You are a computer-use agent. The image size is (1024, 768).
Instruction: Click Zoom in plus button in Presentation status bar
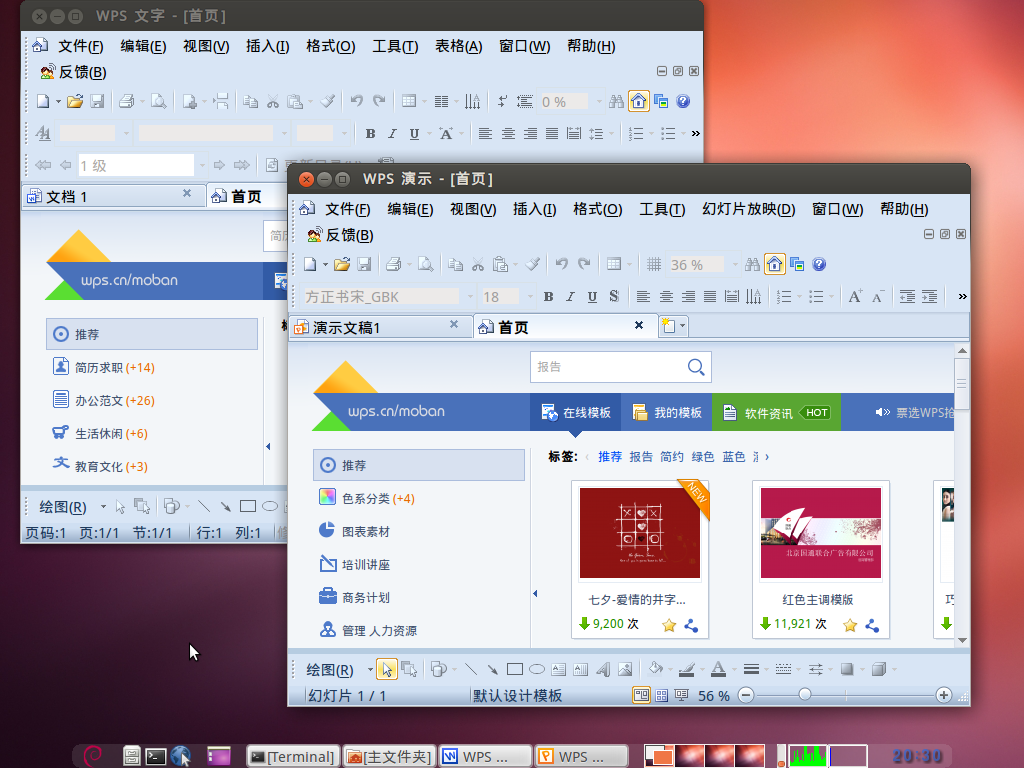(x=943, y=696)
